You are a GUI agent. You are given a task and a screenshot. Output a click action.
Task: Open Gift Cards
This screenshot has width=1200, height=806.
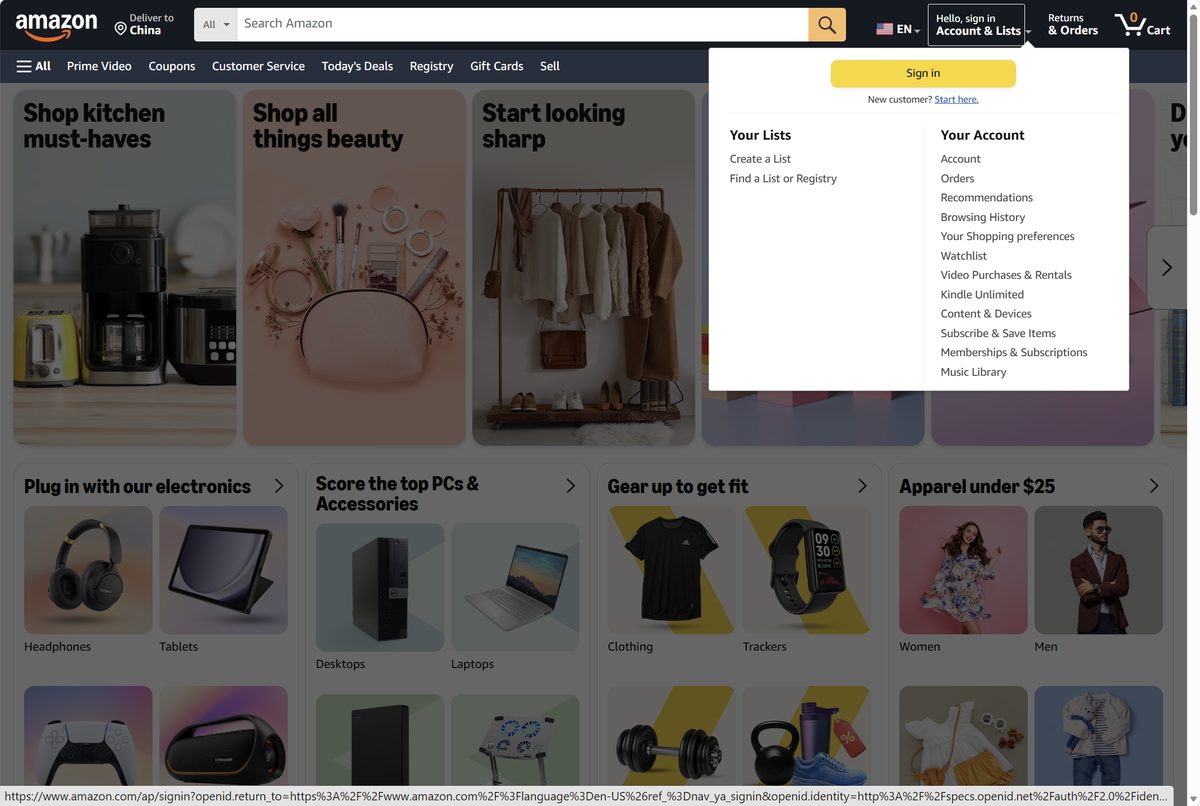click(x=497, y=66)
